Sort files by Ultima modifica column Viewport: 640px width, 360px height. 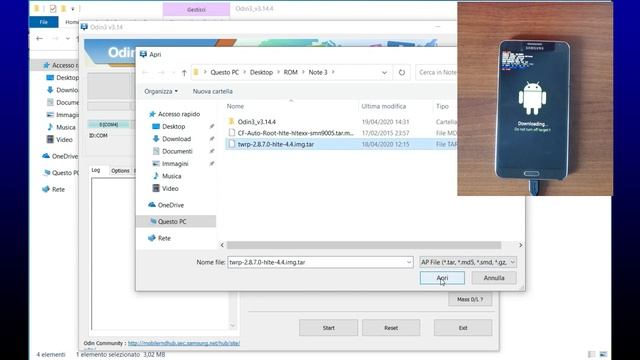[384, 106]
